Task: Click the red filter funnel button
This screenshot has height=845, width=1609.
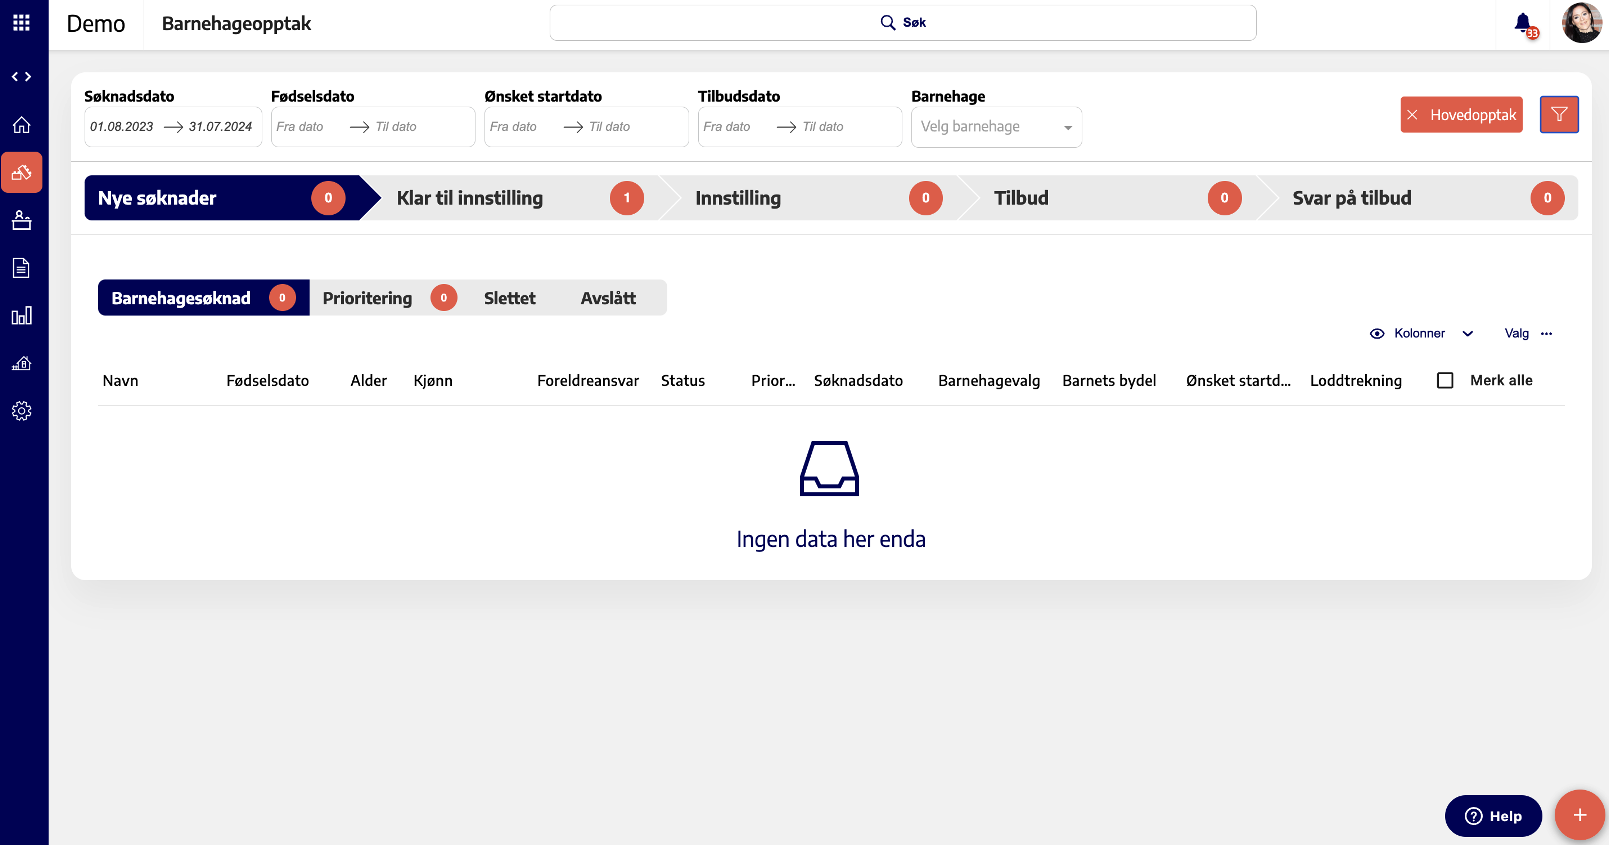Action: pyautogui.click(x=1558, y=115)
